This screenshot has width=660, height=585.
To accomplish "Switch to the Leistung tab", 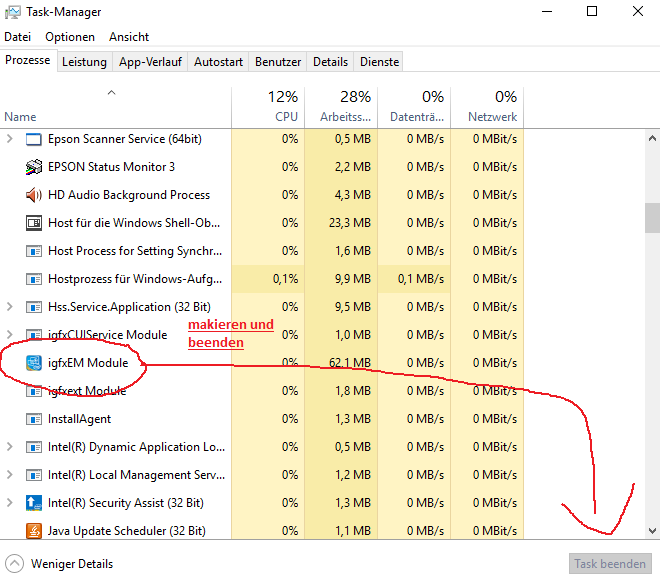I will [x=84, y=62].
